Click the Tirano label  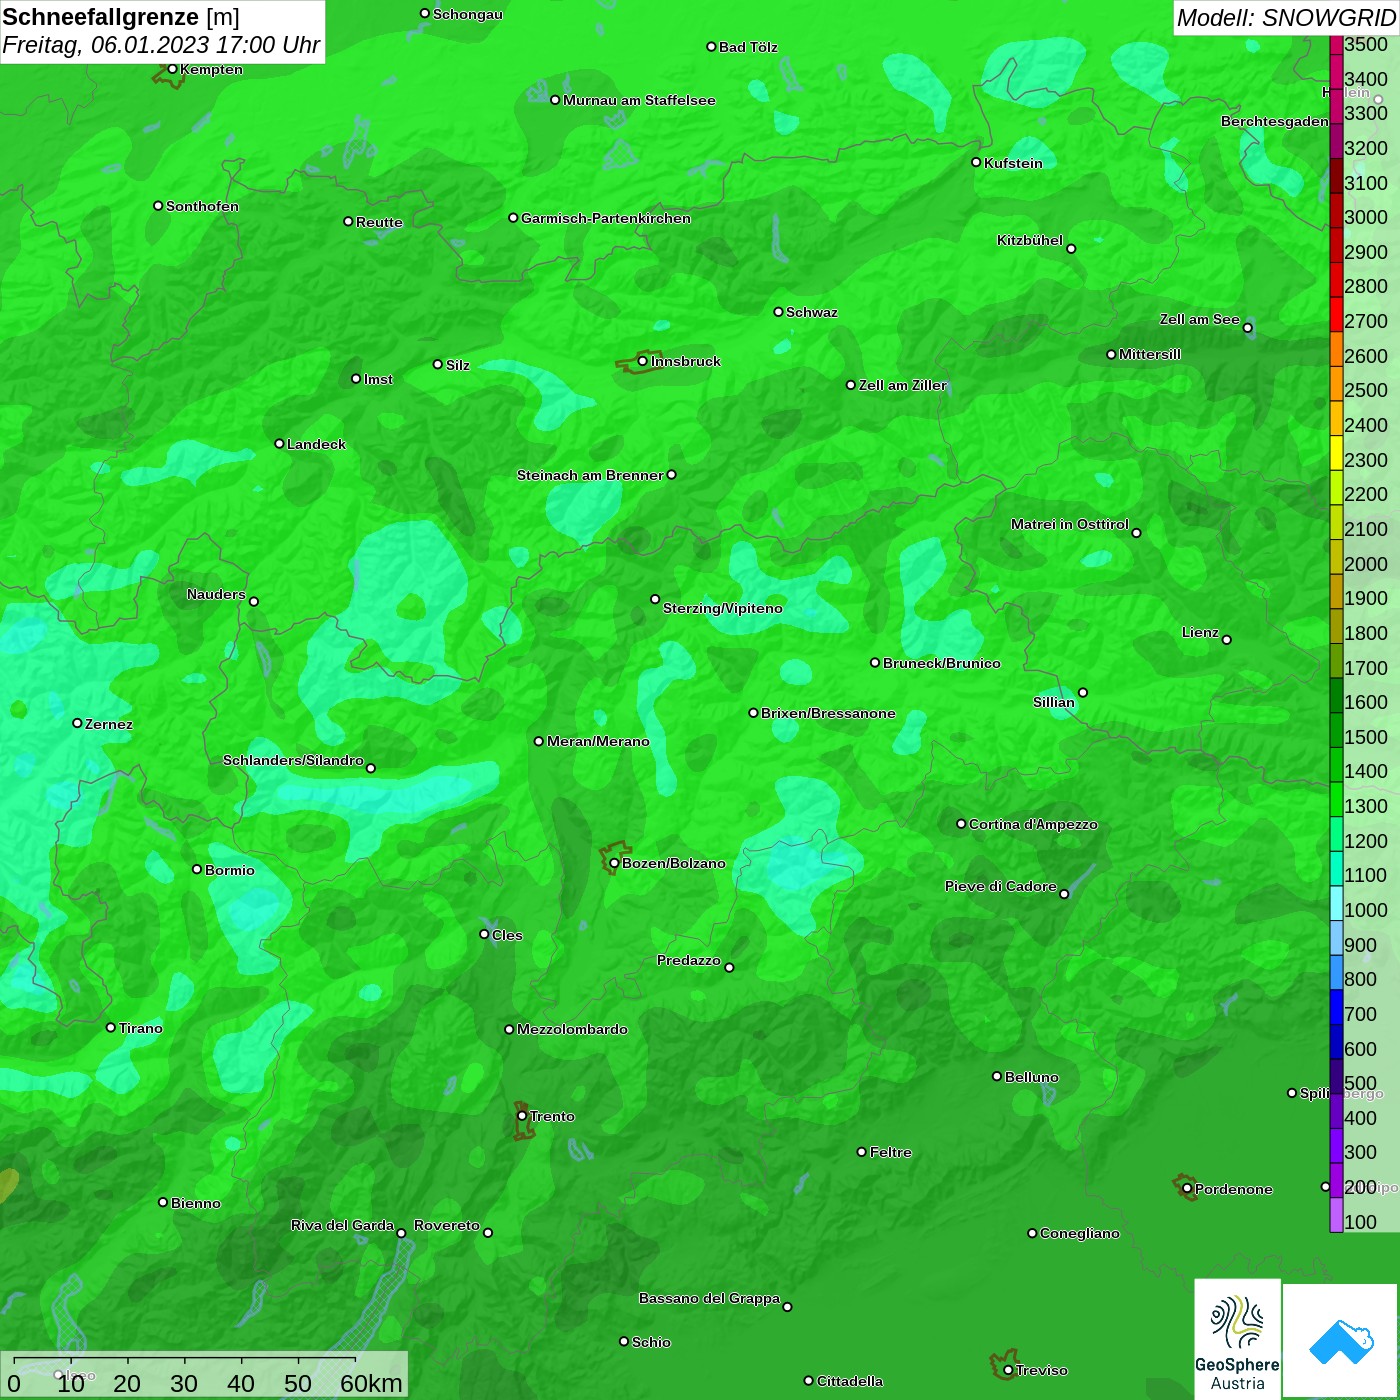141,1028
